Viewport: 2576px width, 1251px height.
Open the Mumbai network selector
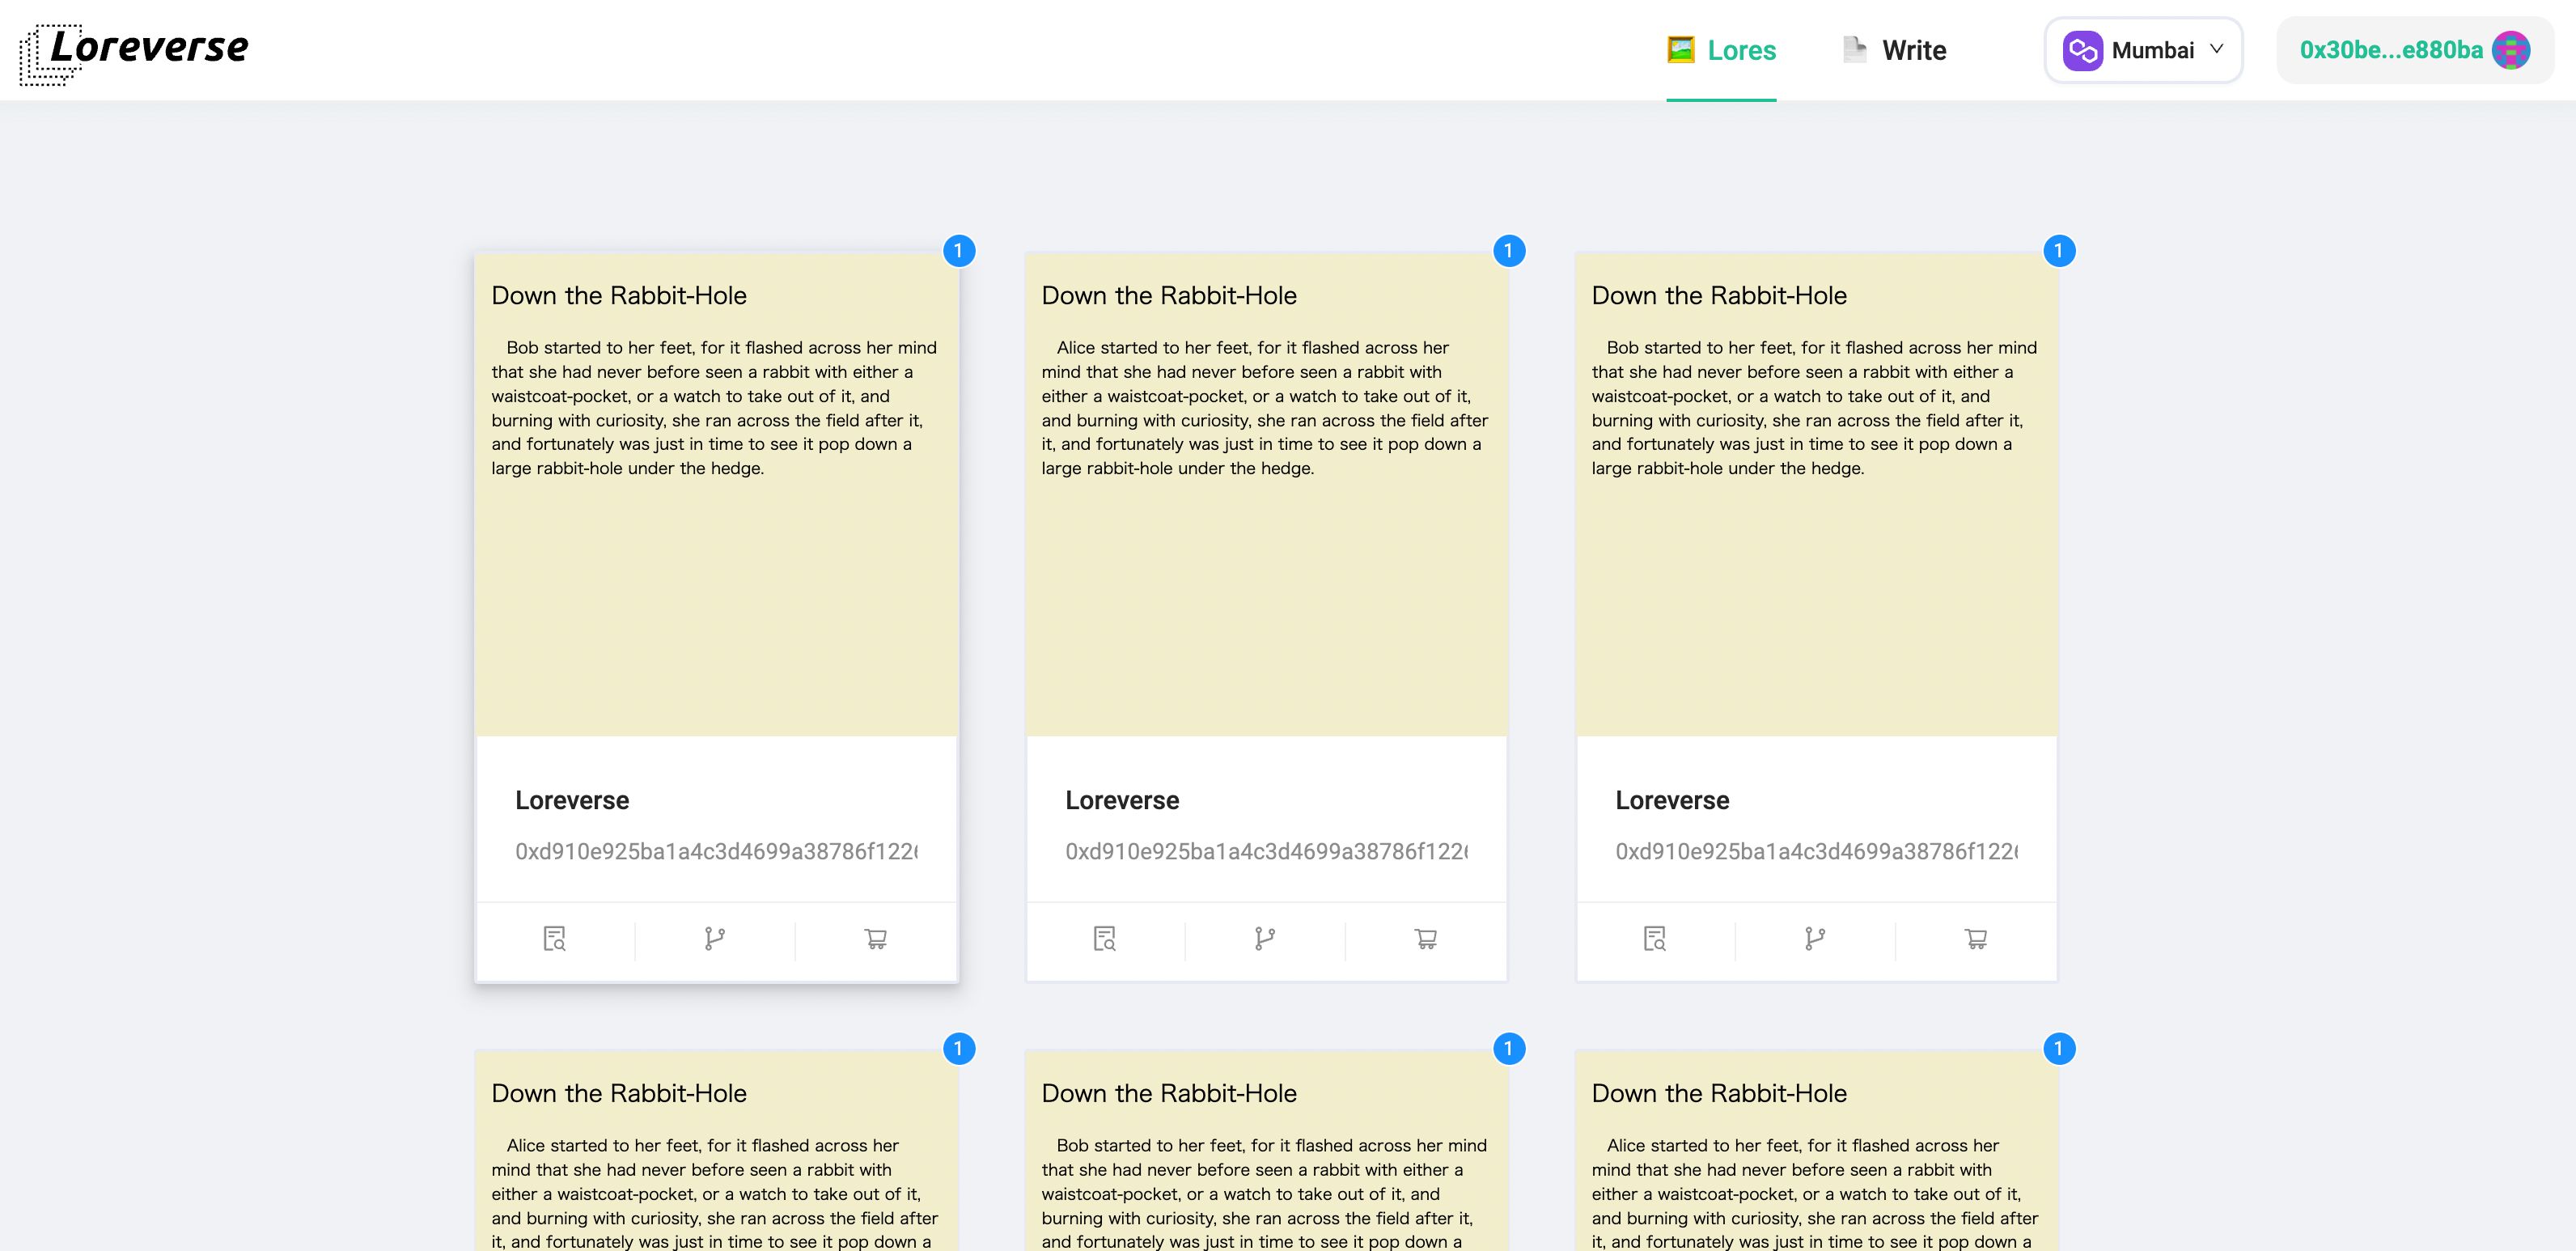pyautogui.click(x=2143, y=50)
